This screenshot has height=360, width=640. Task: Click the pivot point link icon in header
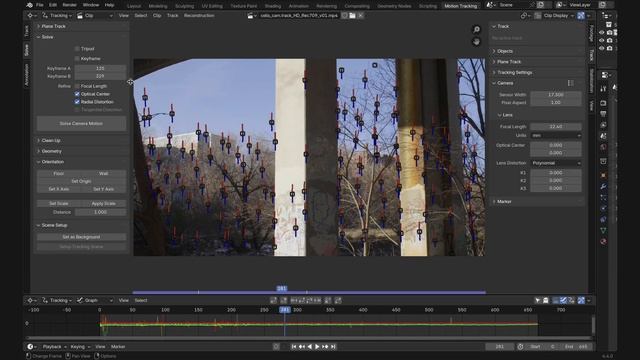(525, 16)
